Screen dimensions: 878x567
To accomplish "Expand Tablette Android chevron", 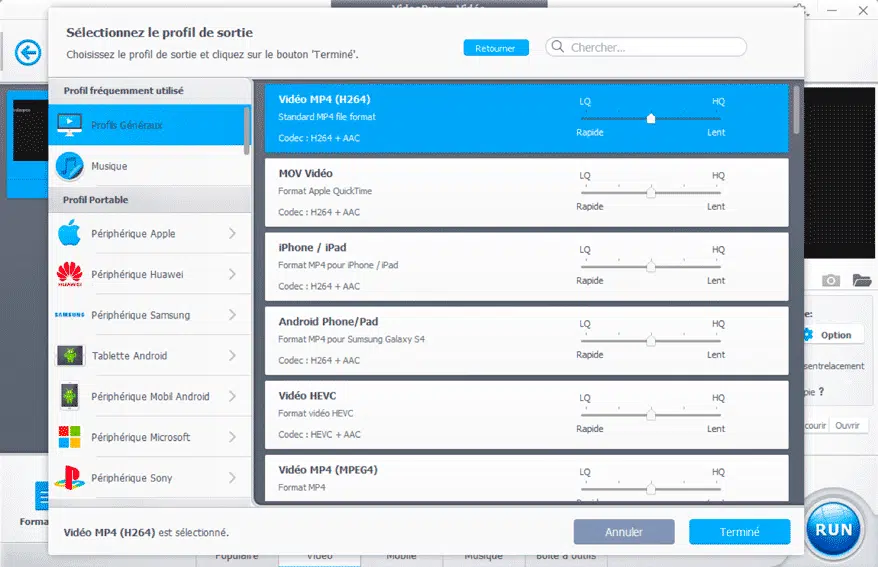I will point(232,355).
